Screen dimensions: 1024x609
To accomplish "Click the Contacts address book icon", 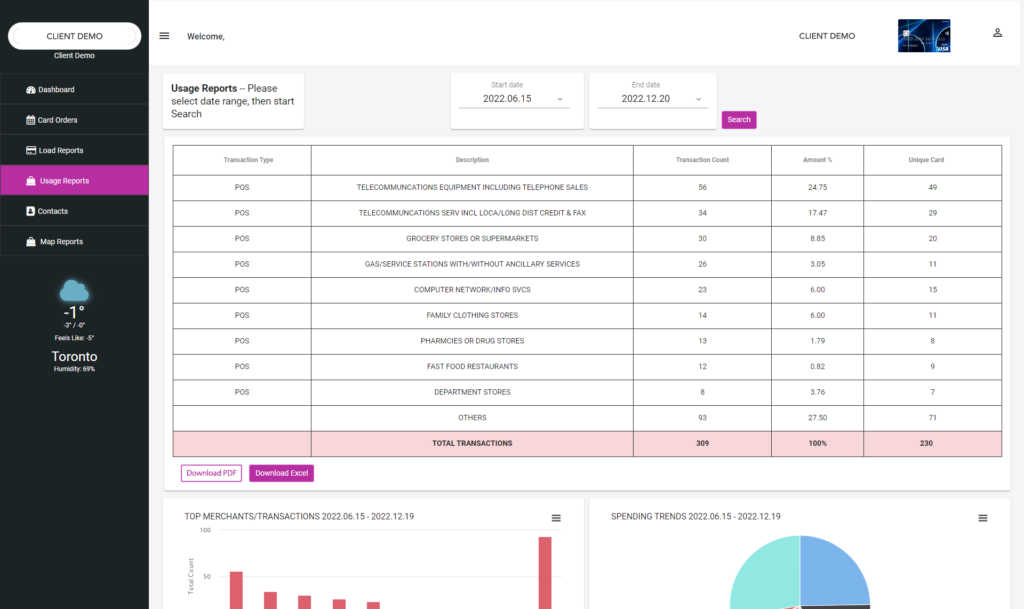I will click(30, 211).
